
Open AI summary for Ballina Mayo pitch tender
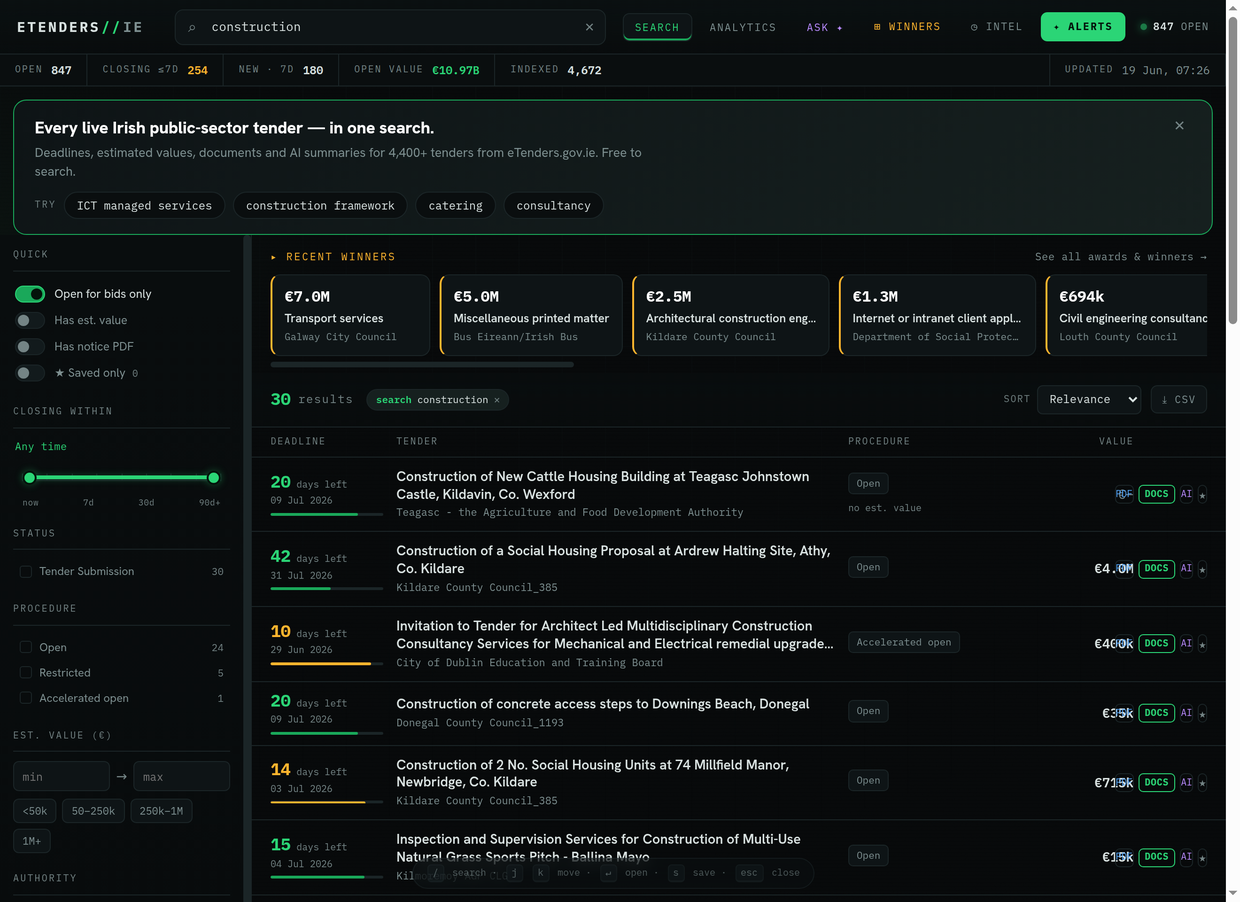pos(1186,857)
